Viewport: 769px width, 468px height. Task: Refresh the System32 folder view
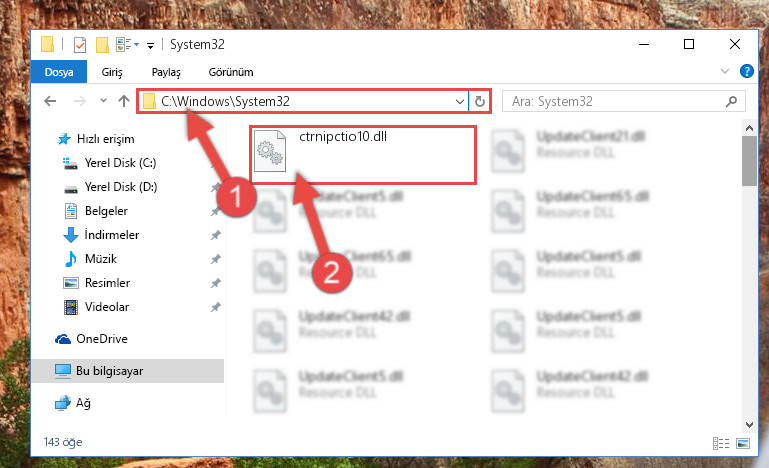pyautogui.click(x=480, y=101)
